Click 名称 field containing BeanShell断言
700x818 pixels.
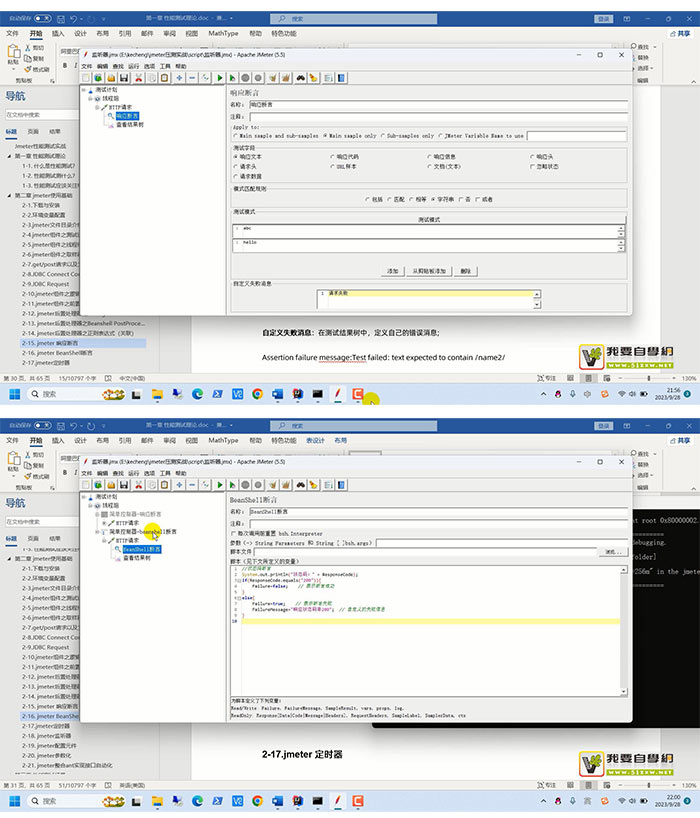click(x=438, y=512)
